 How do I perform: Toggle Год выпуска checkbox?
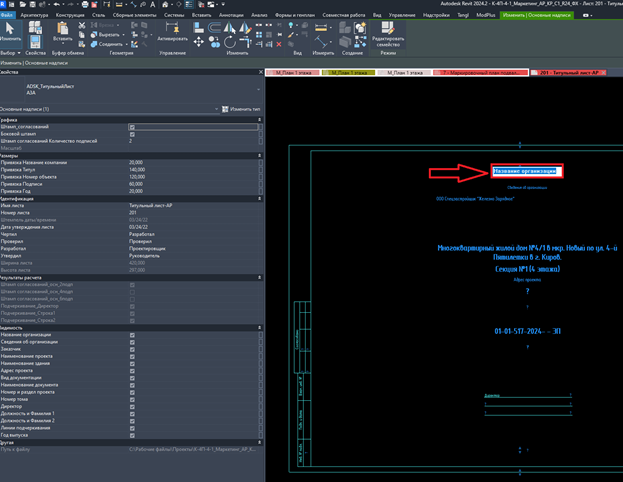coord(132,435)
